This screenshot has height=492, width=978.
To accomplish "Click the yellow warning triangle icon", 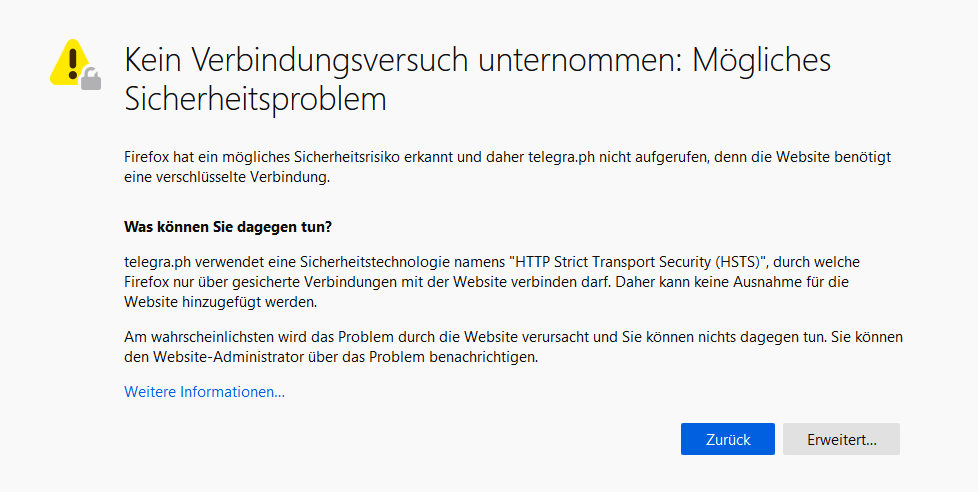I will click(70, 64).
